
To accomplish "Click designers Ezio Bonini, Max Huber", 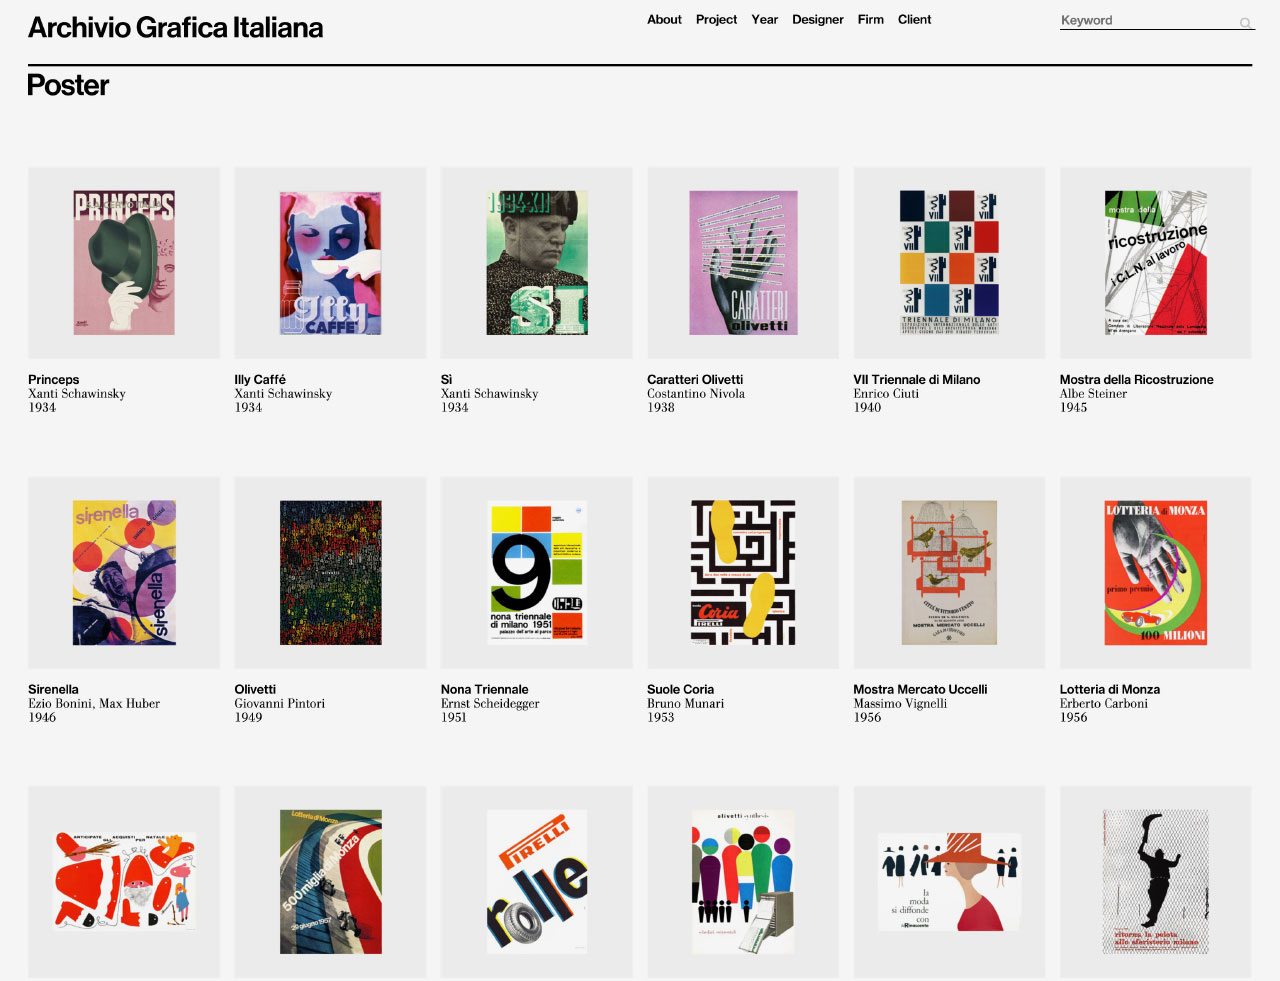I will coord(94,704).
